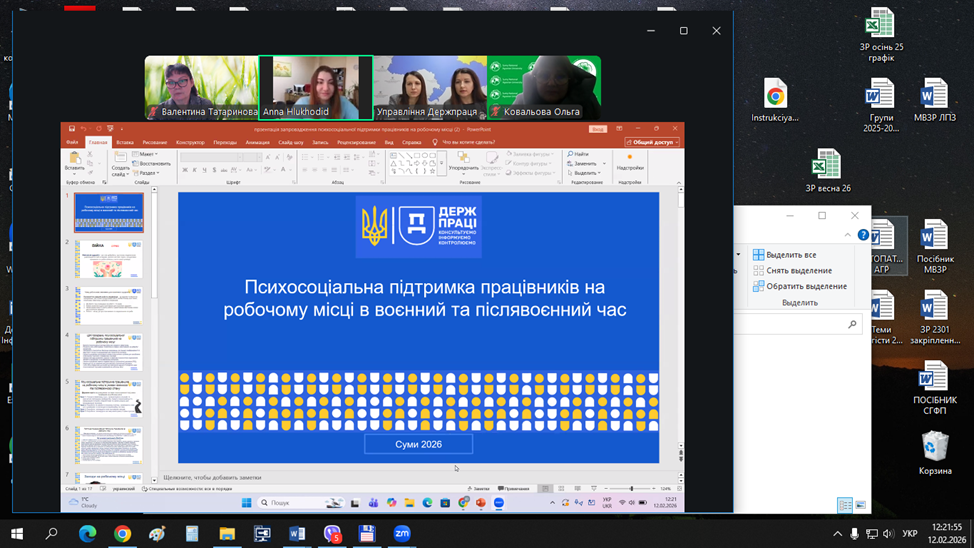Open Viber from the taskbar
The height and width of the screenshot is (548, 974).
coord(332,534)
